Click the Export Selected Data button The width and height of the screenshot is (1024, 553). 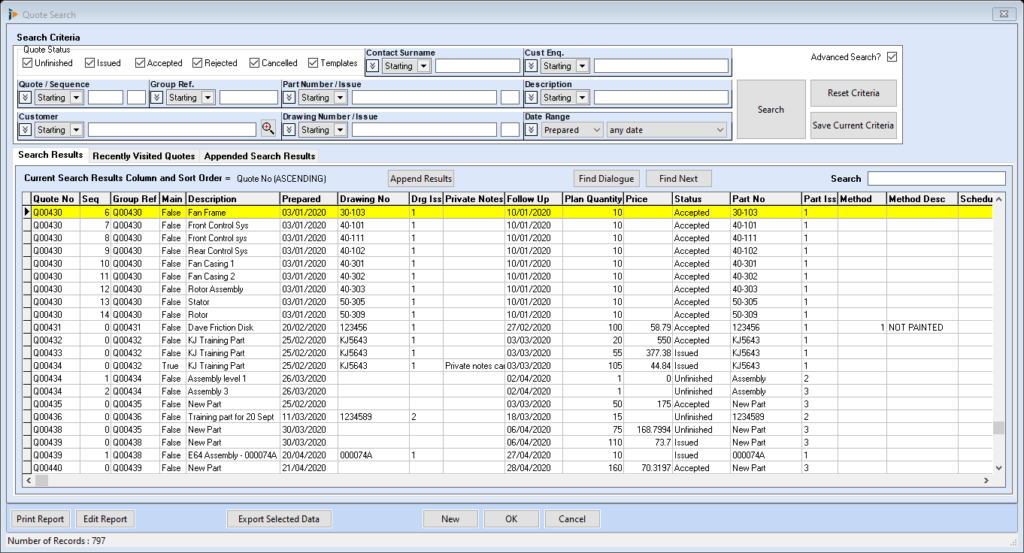tap(279, 519)
